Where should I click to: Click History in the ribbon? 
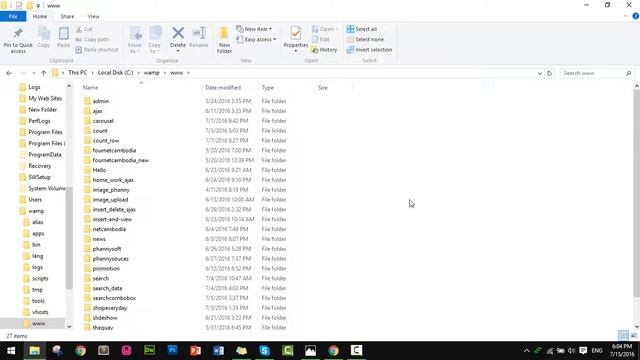pos(324,50)
